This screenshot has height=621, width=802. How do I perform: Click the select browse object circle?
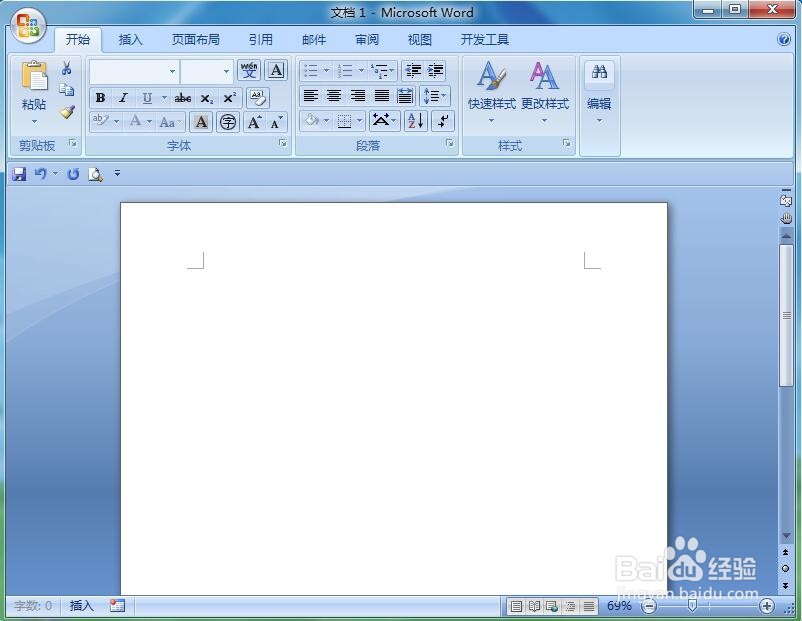[x=786, y=568]
